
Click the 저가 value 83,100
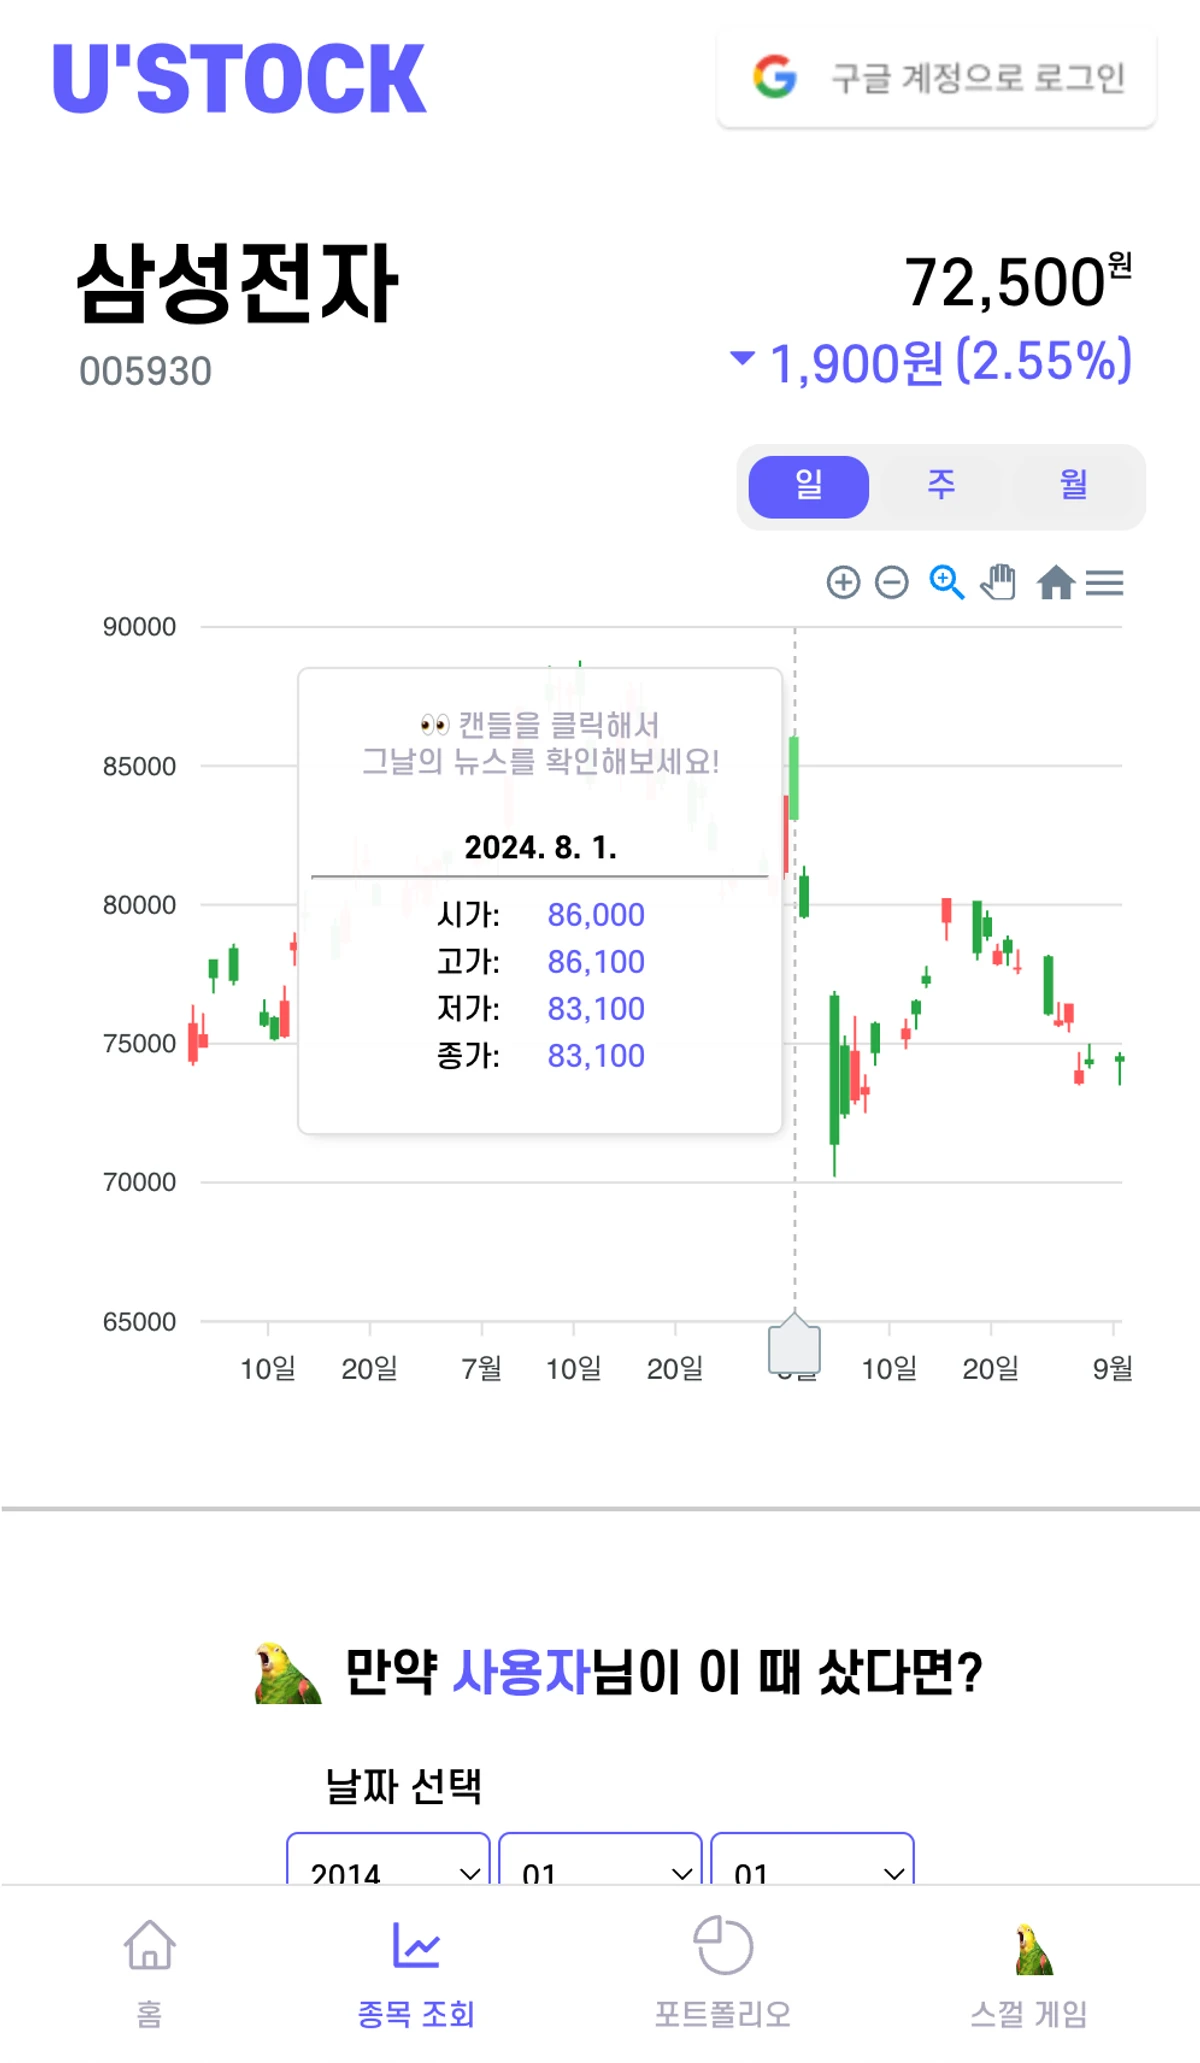(x=596, y=1008)
